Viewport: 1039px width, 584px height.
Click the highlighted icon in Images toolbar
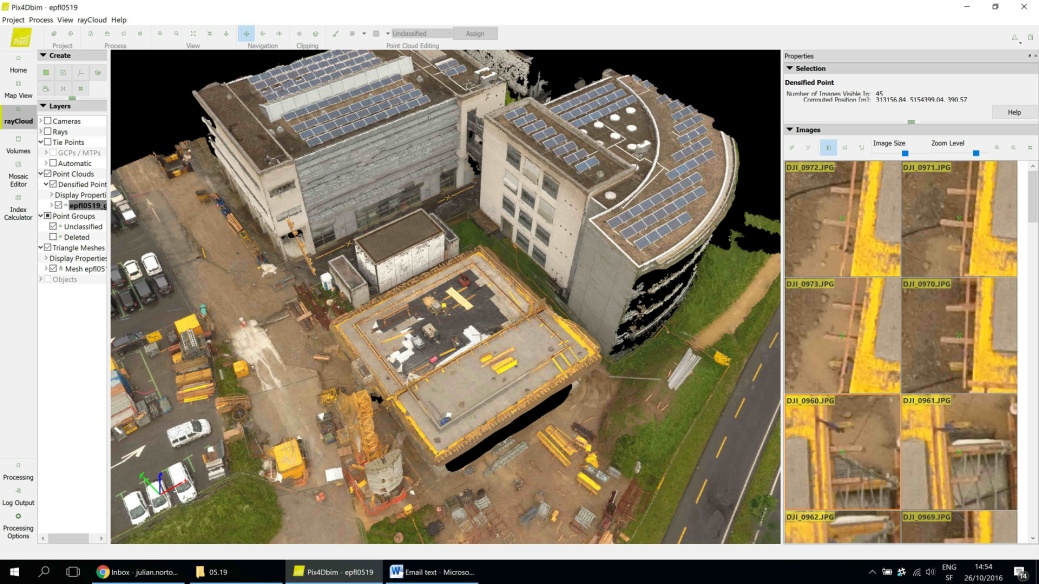(x=828, y=148)
